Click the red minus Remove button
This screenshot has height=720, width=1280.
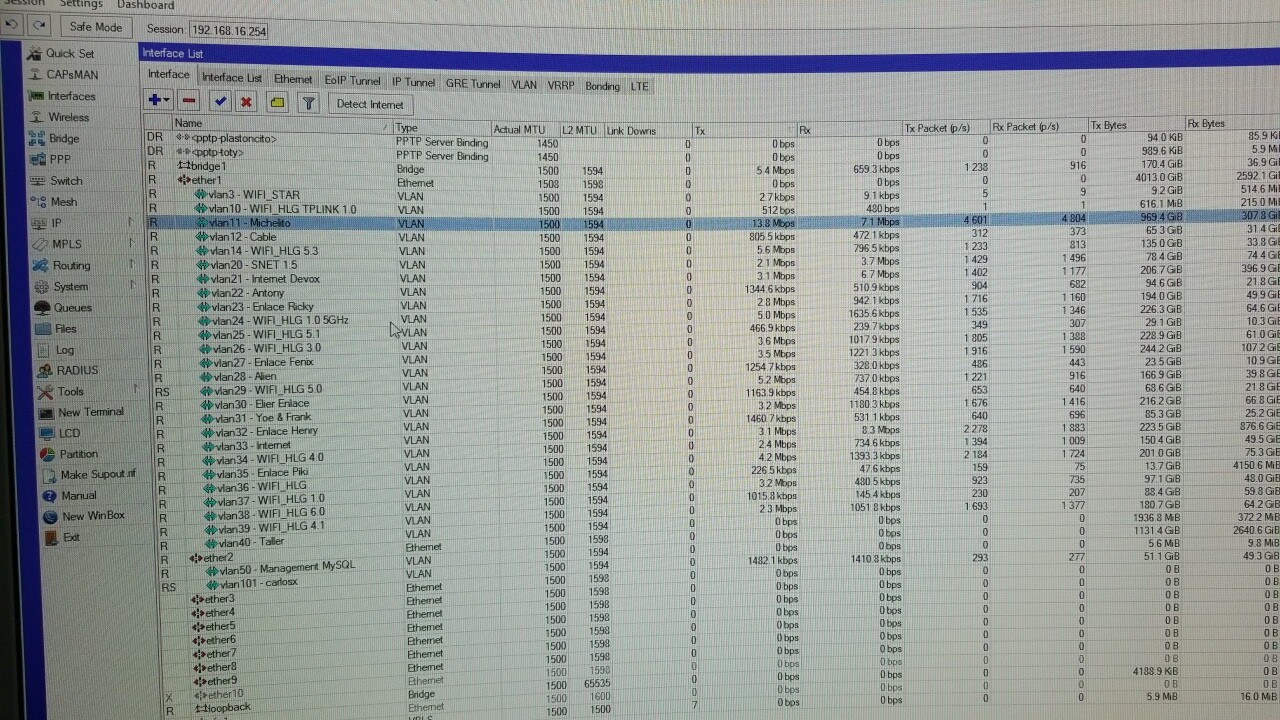pyautogui.click(x=189, y=101)
